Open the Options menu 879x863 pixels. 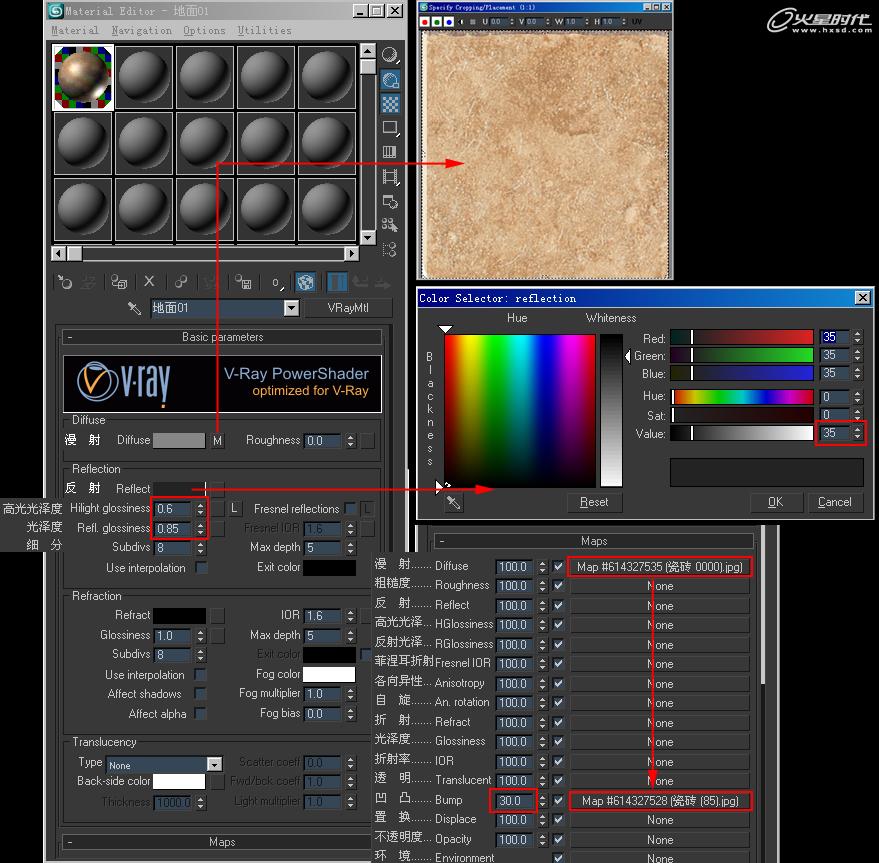(x=204, y=30)
